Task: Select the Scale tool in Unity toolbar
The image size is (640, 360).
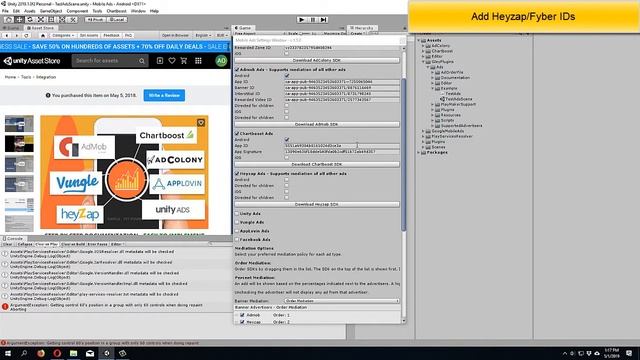Action: pos(41,20)
